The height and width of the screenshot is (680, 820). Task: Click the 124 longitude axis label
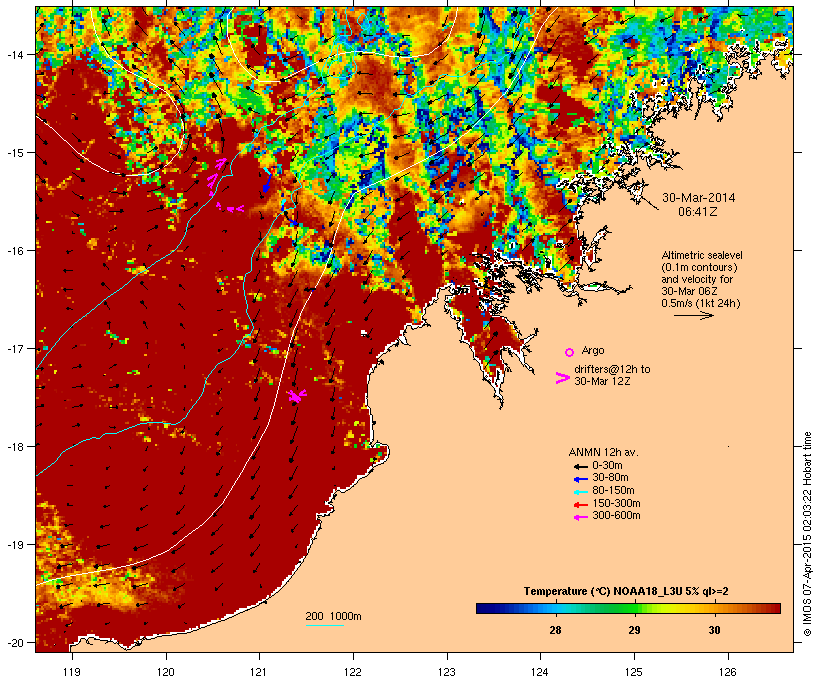pos(540,672)
